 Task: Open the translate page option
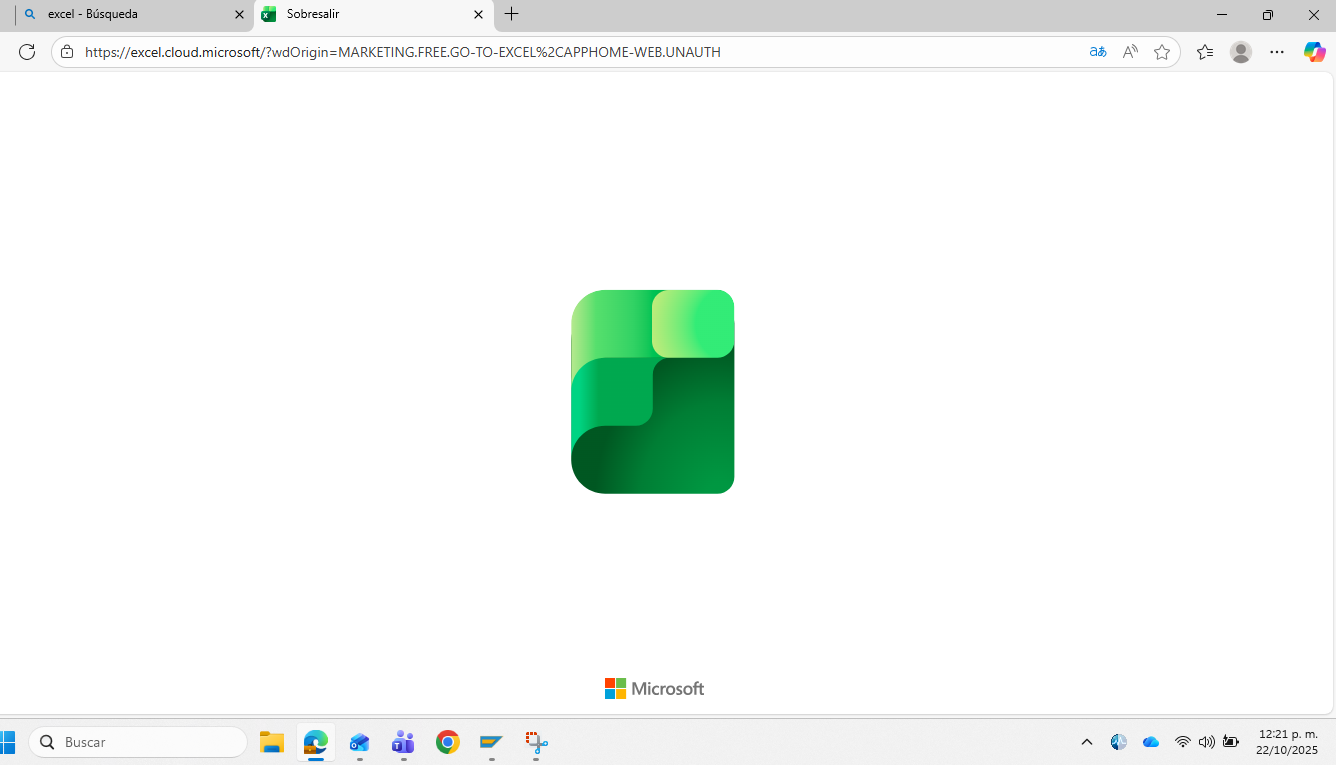[1098, 52]
